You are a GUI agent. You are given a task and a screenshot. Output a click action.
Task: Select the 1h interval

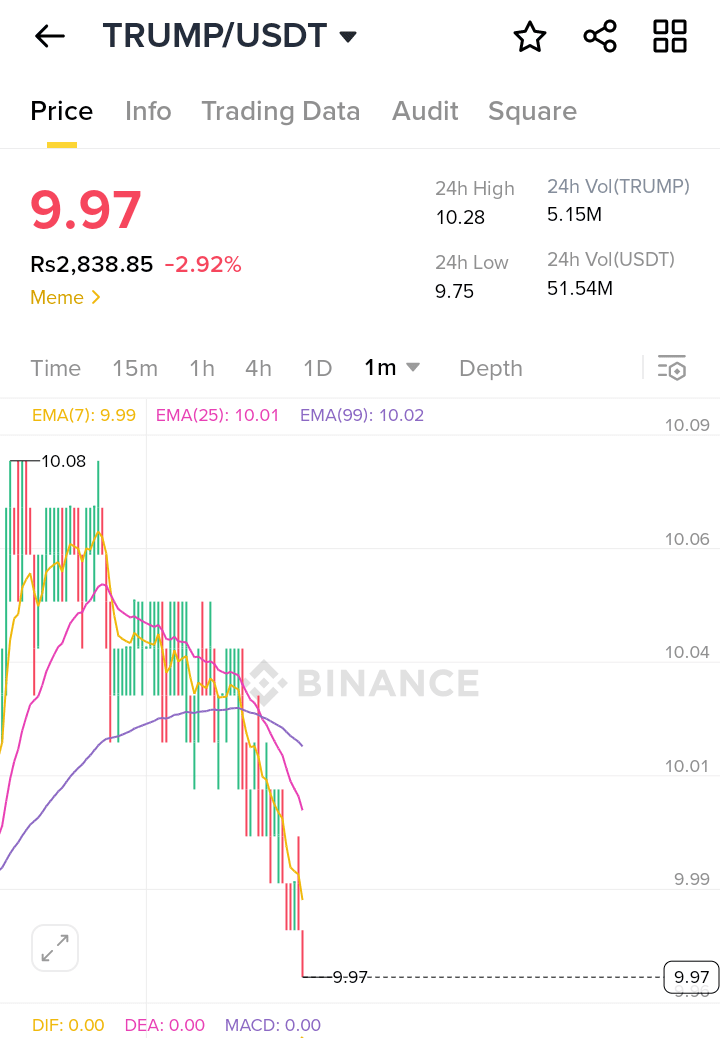coord(202,368)
